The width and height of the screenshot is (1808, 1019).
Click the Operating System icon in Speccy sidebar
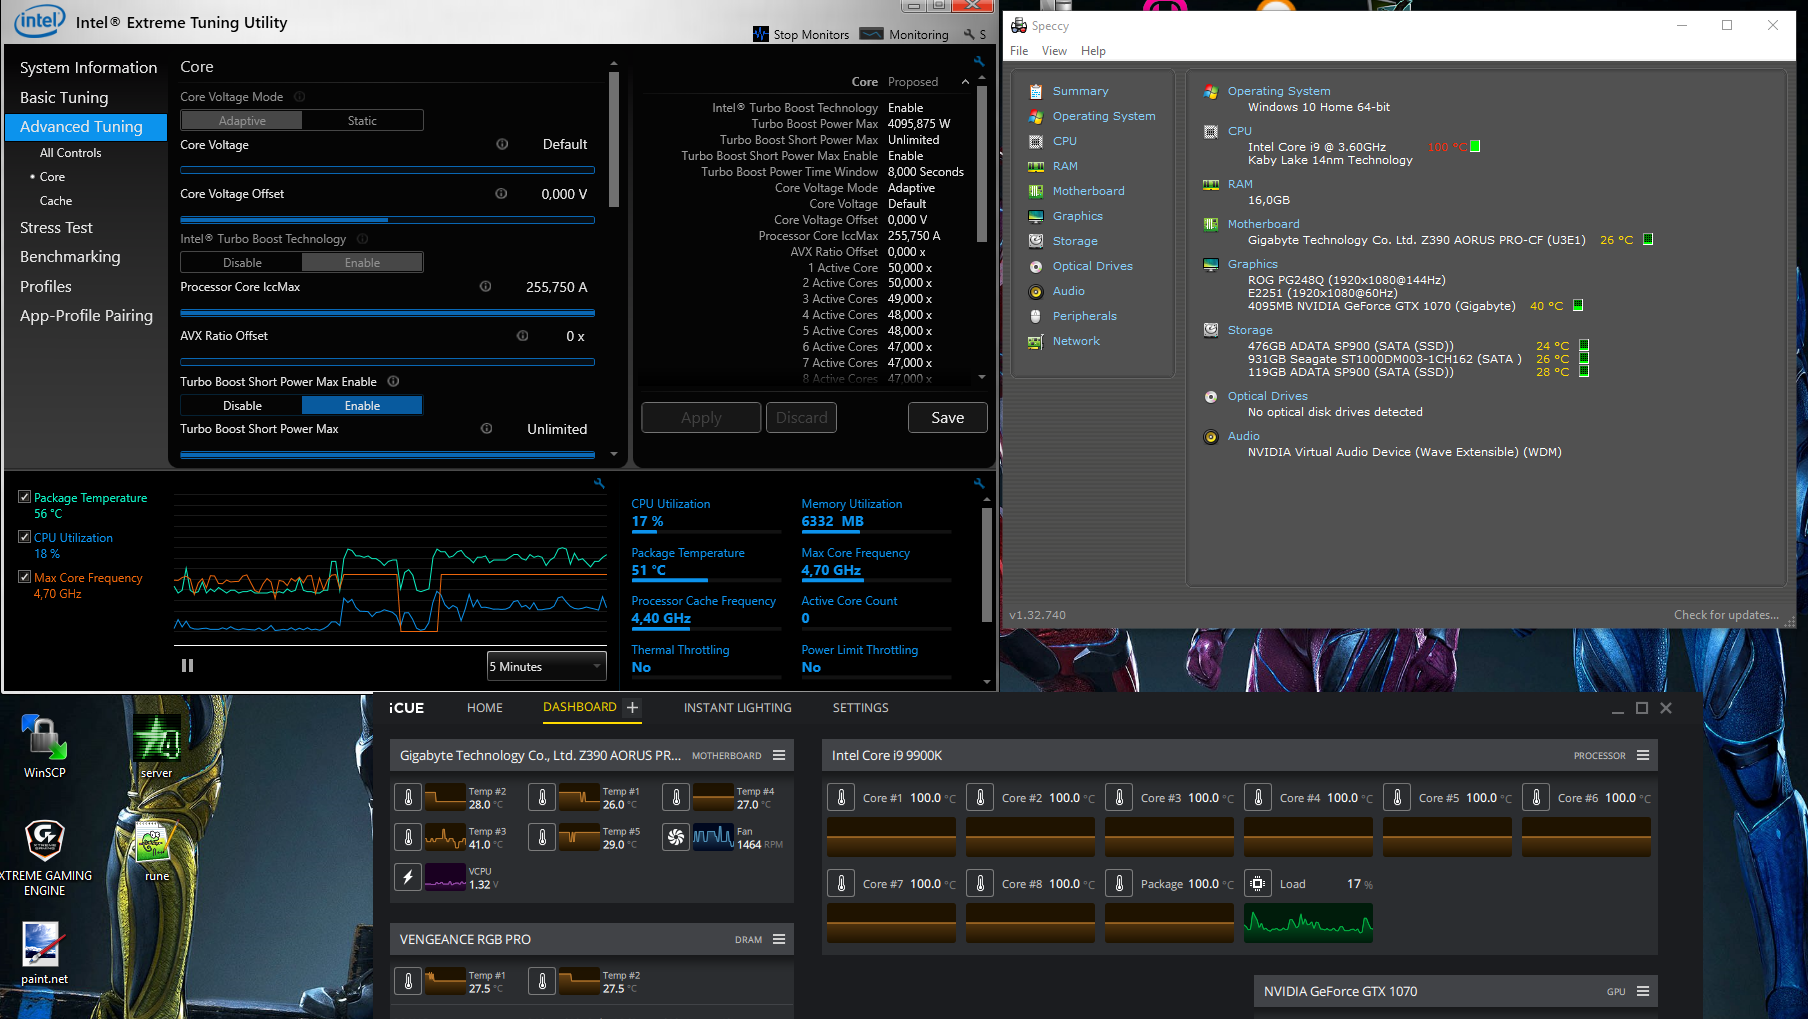point(1036,116)
